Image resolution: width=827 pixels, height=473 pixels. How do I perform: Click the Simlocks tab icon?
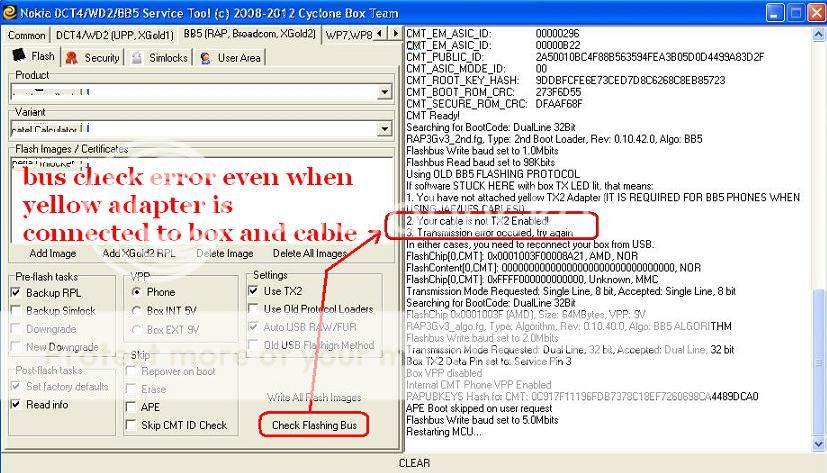point(137,57)
